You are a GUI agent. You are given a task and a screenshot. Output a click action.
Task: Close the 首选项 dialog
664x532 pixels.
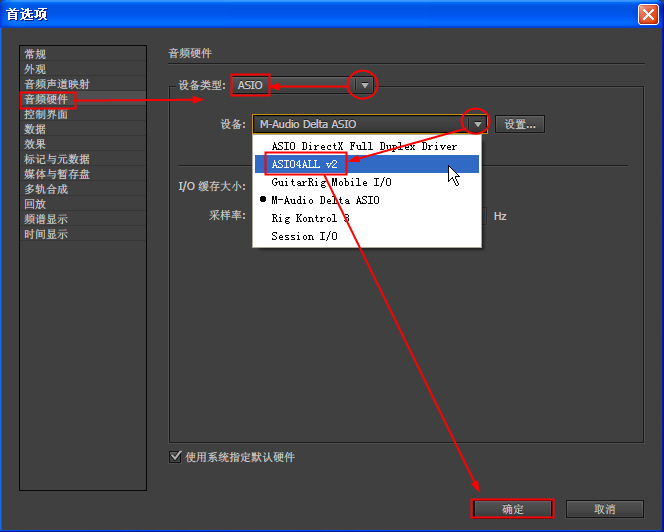(648, 14)
